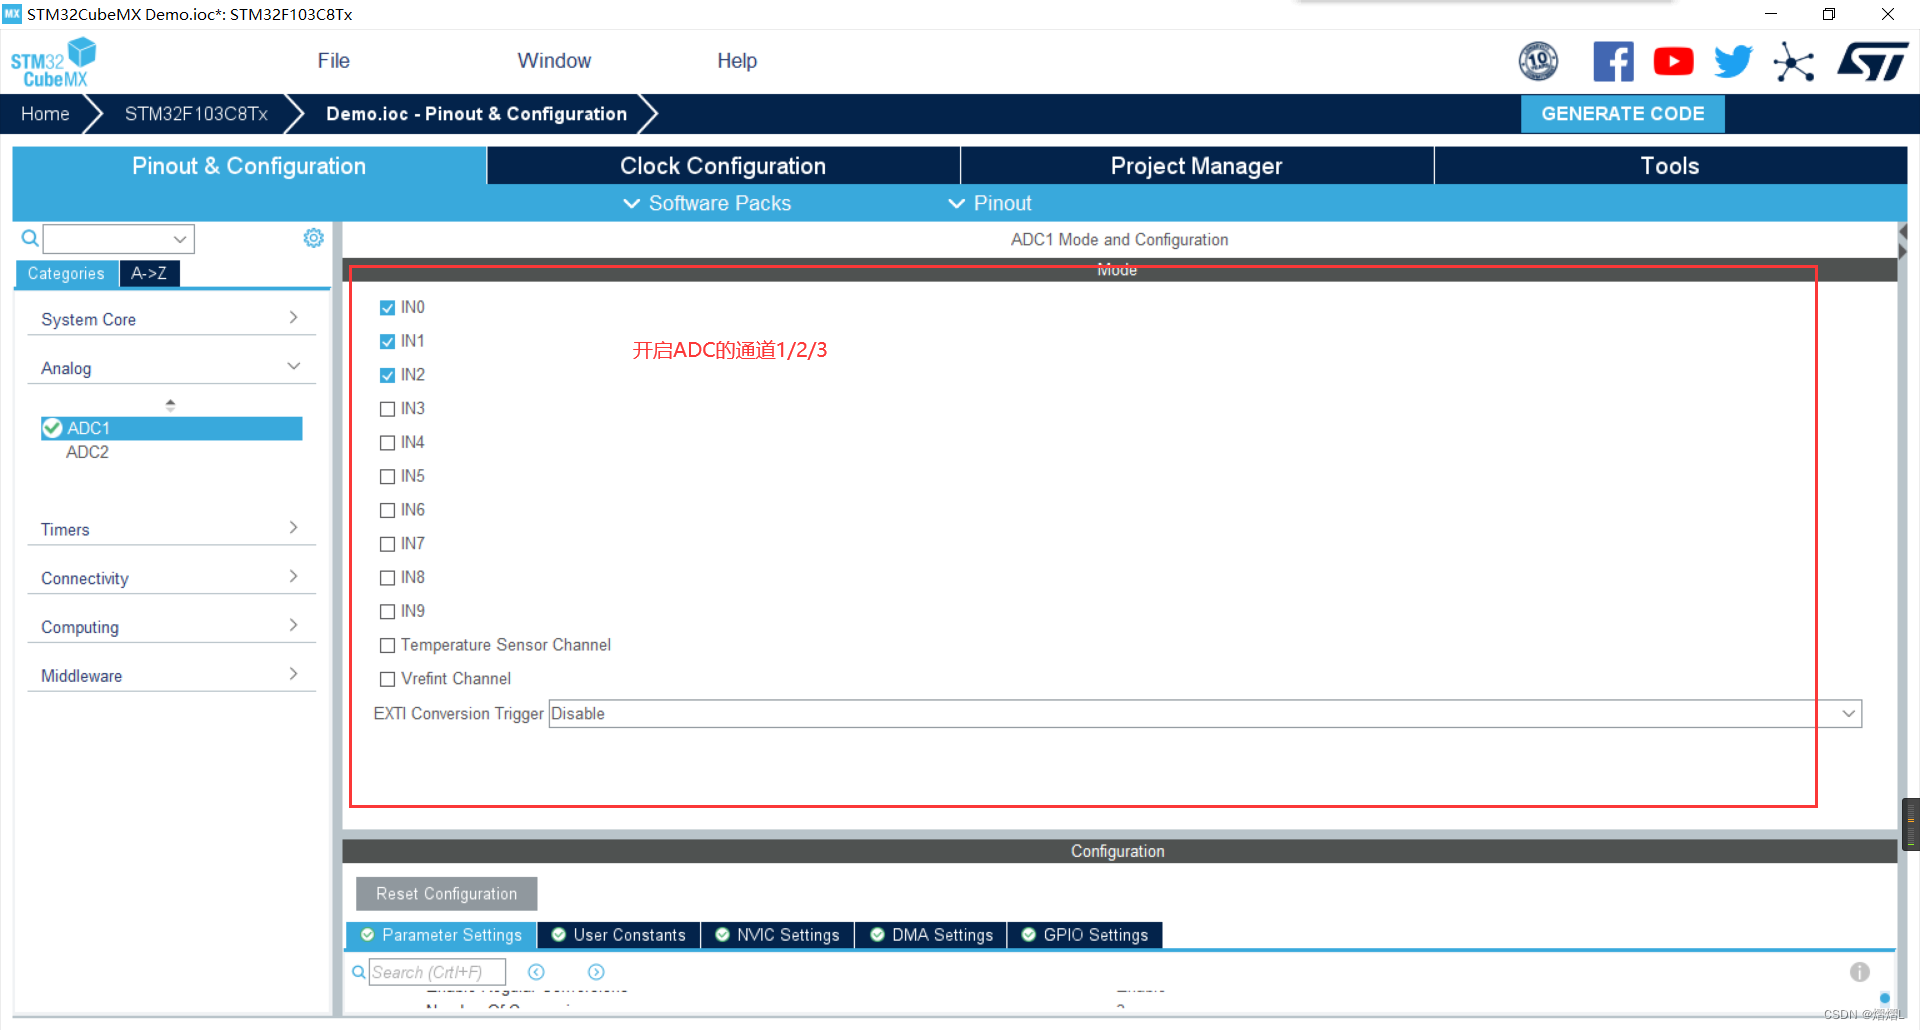The height and width of the screenshot is (1030, 1920).
Task: Switch to Clock Configuration tab
Action: (723, 166)
